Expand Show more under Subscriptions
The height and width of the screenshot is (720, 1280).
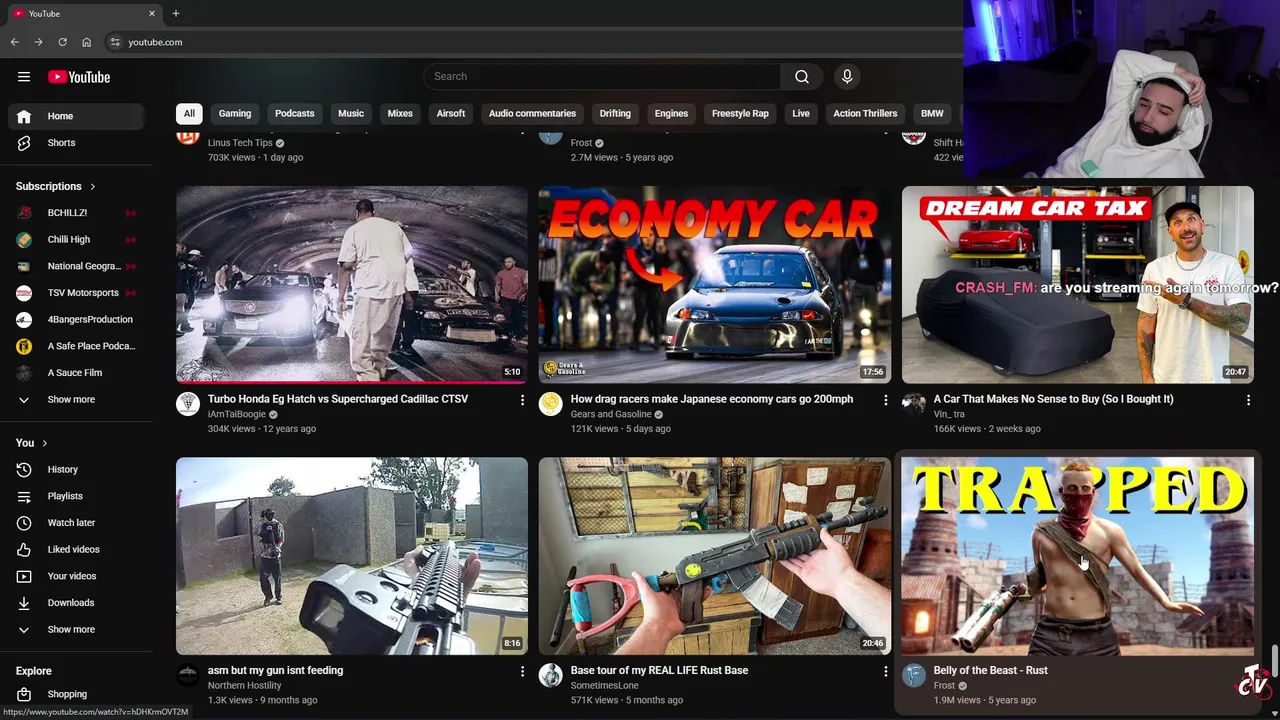click(76, 400)
